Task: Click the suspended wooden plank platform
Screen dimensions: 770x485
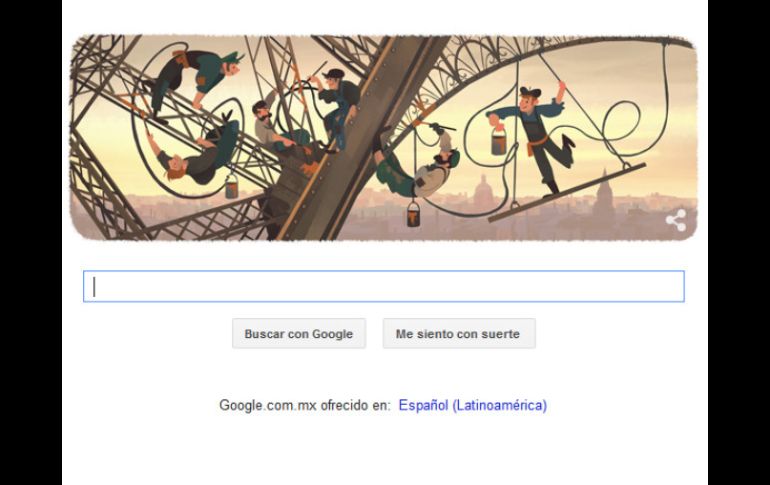Action: [x=566, y=192]
